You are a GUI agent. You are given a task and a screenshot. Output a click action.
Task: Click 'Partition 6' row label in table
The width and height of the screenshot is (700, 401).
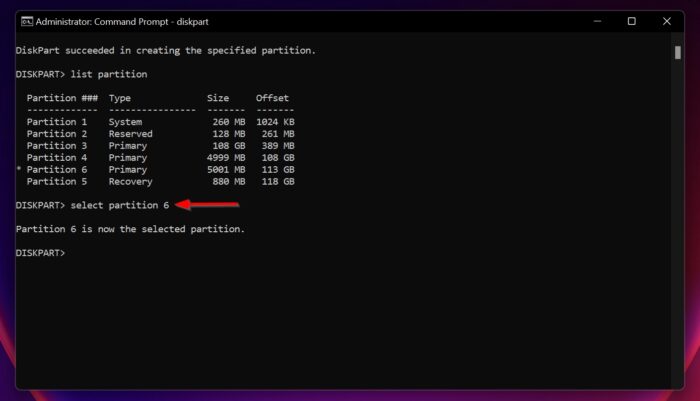pos(57,169)
